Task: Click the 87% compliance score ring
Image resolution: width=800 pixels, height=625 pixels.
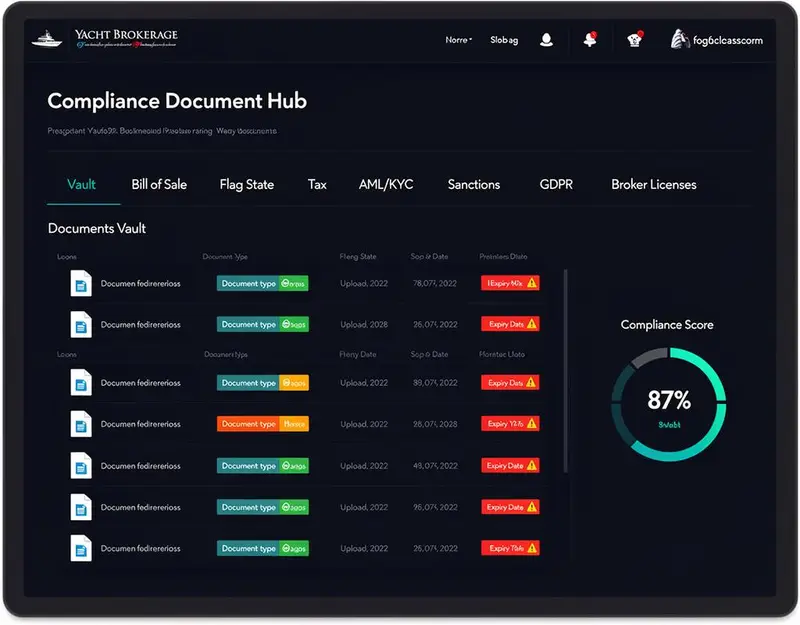Action: coord(668,405)
